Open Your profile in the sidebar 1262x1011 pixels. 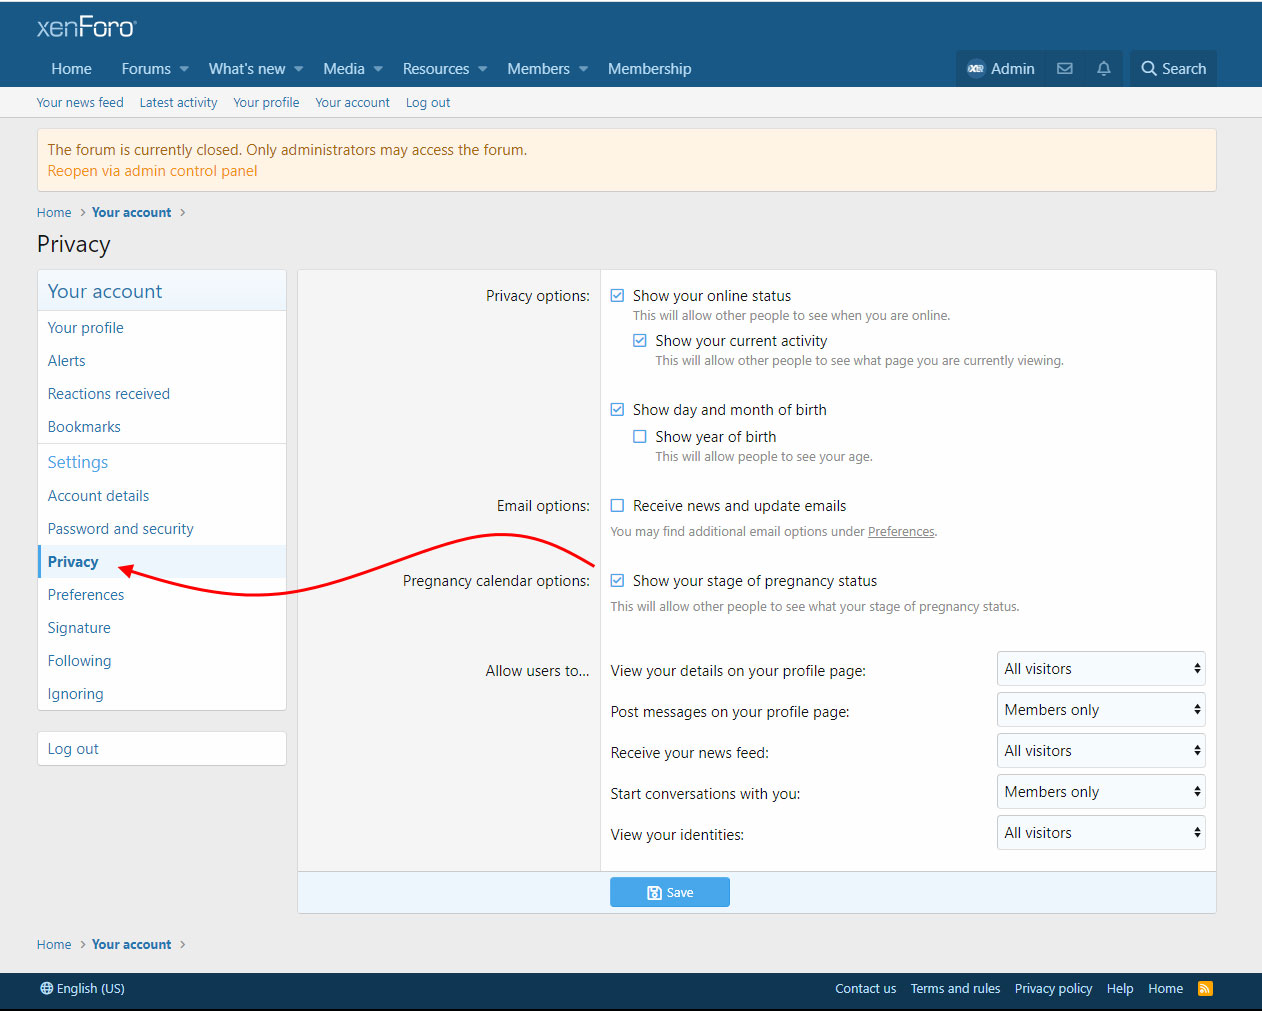(162, 328)
